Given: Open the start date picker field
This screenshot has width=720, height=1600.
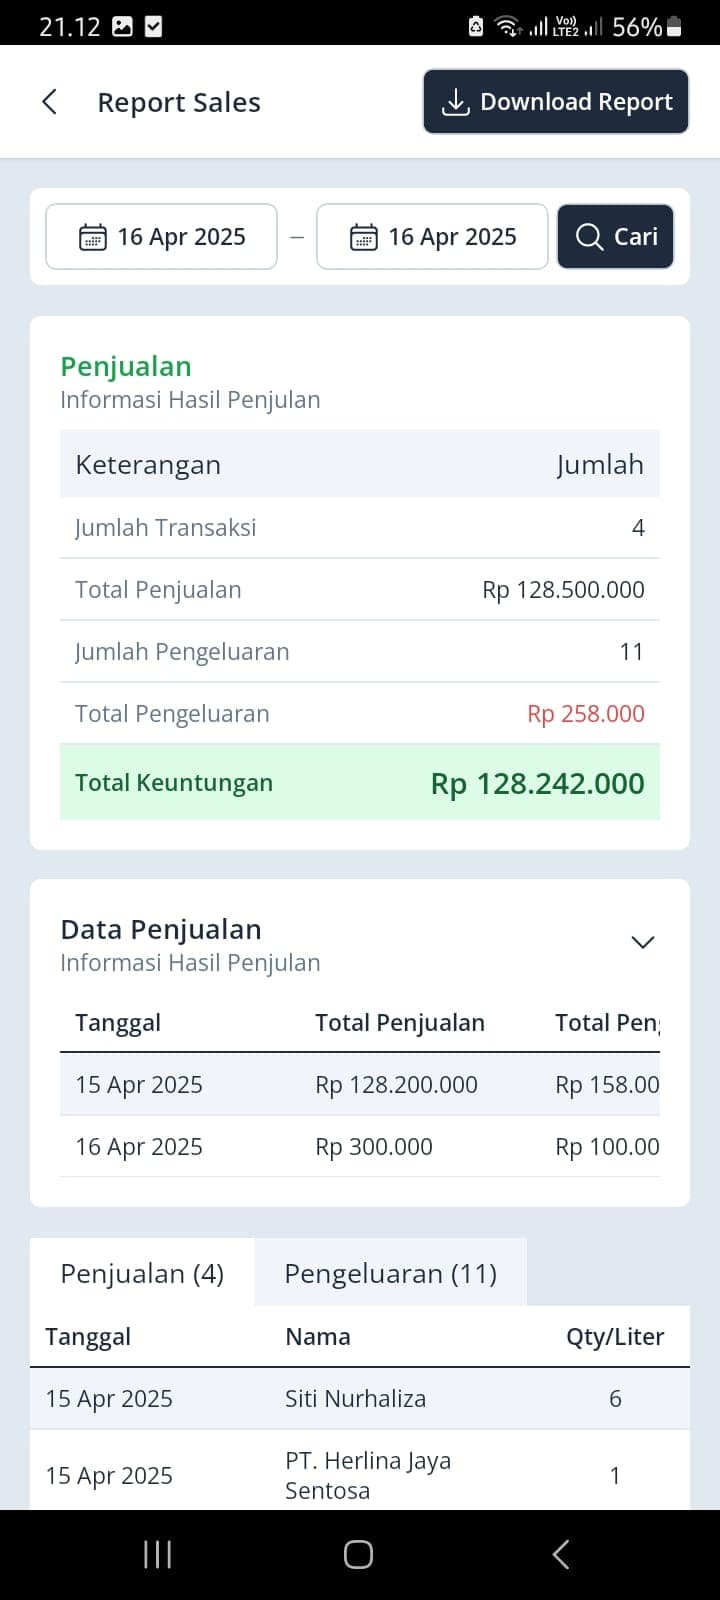Looking at the screenshot, I should coord(161,237).
